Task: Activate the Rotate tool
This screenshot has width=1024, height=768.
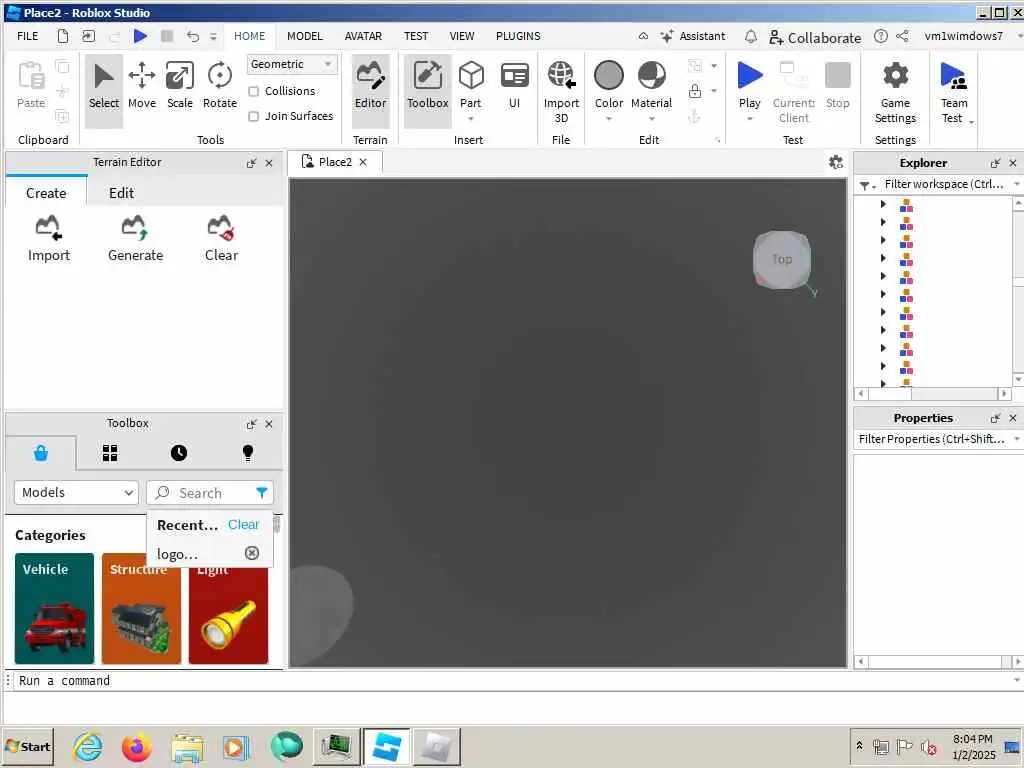Action: (219, 87)
